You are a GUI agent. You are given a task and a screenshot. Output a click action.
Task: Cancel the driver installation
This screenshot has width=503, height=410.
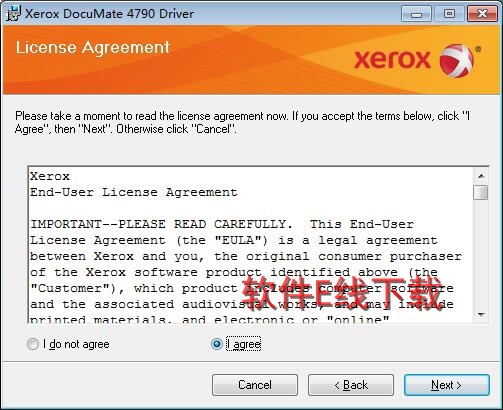255,385
